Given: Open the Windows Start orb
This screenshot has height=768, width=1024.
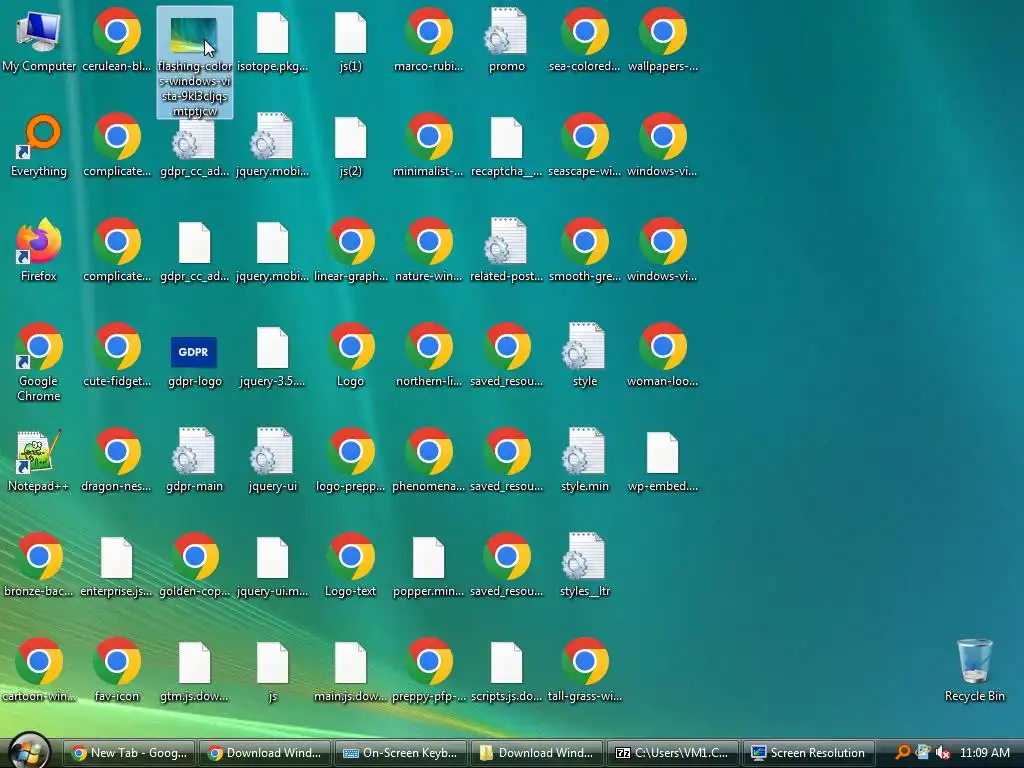Looking at the screenshot, I should (x=29, y=751).
